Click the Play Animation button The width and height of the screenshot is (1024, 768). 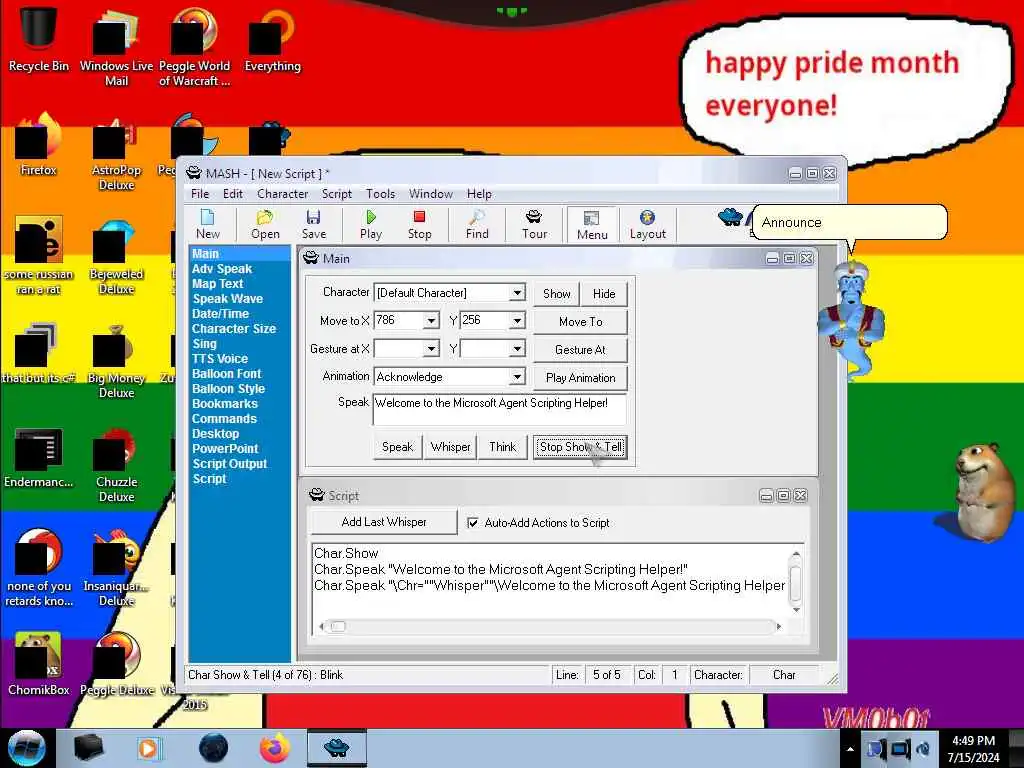[x=581, y=378]
